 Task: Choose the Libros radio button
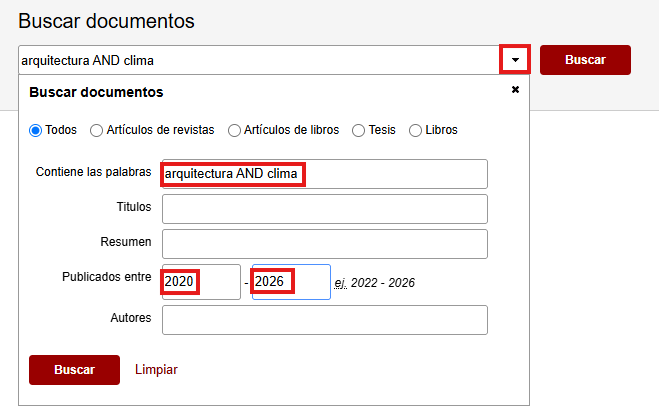click(415, 130)
